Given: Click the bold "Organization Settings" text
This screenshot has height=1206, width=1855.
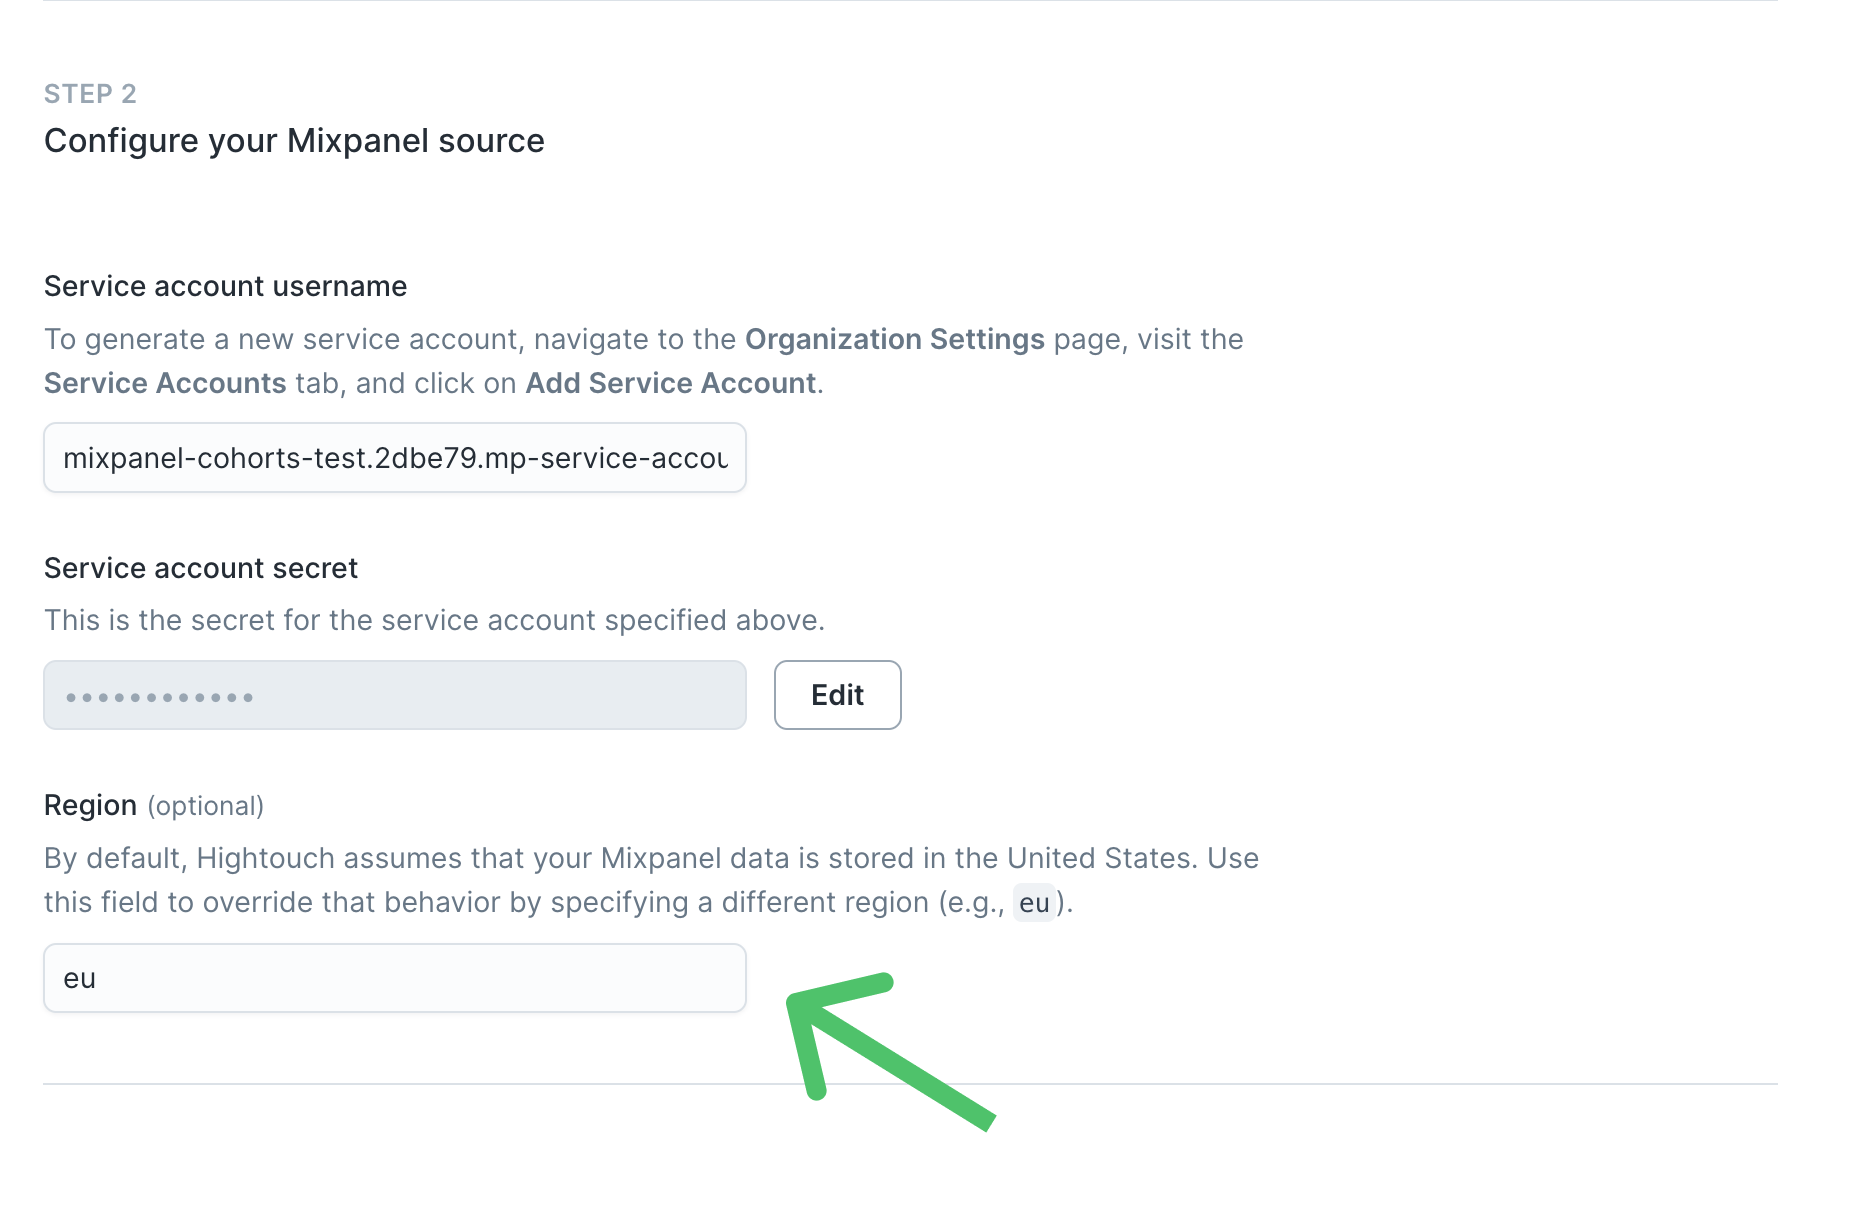Looking at the screenshot, I should pyautogui.click(x=894, y=340).
